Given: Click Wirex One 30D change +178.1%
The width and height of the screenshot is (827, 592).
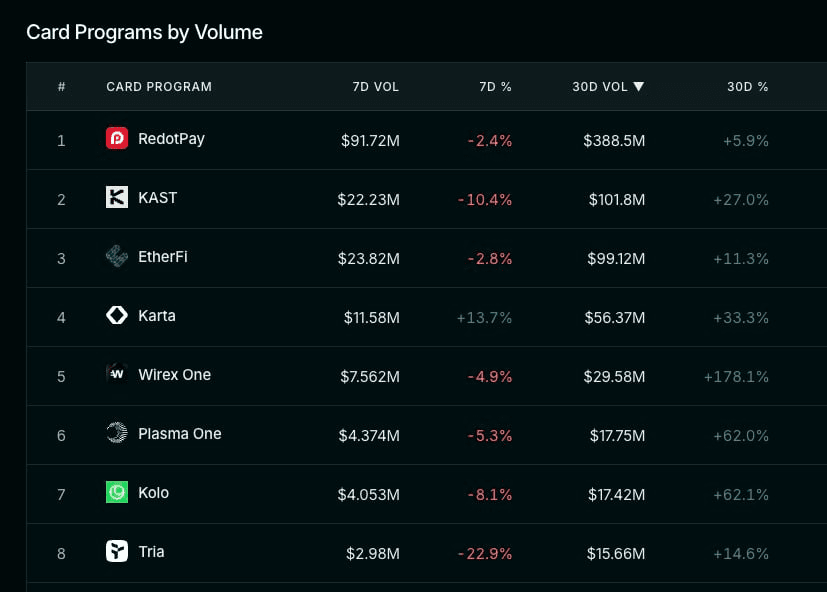Looking at the screenshot, I should coord(736,377).
